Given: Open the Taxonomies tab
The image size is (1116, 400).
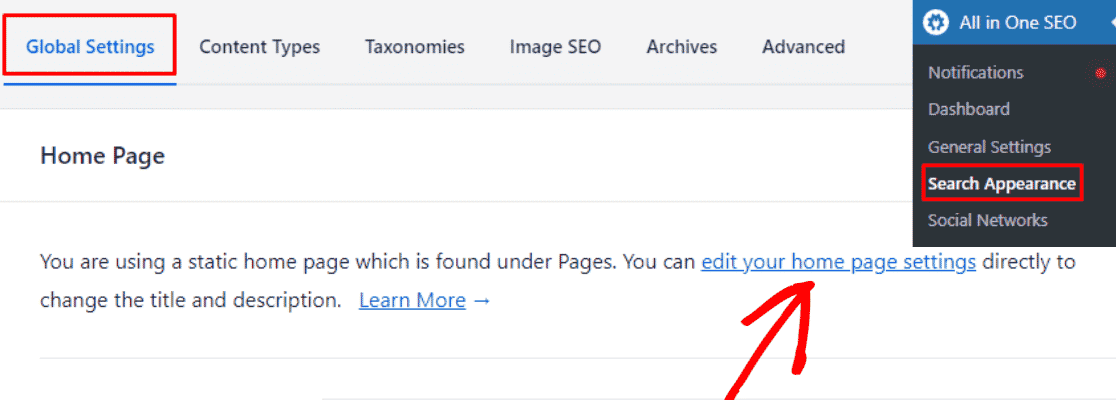Looking at the screenshot, I should pyautogui.click(x=415, y=47).
